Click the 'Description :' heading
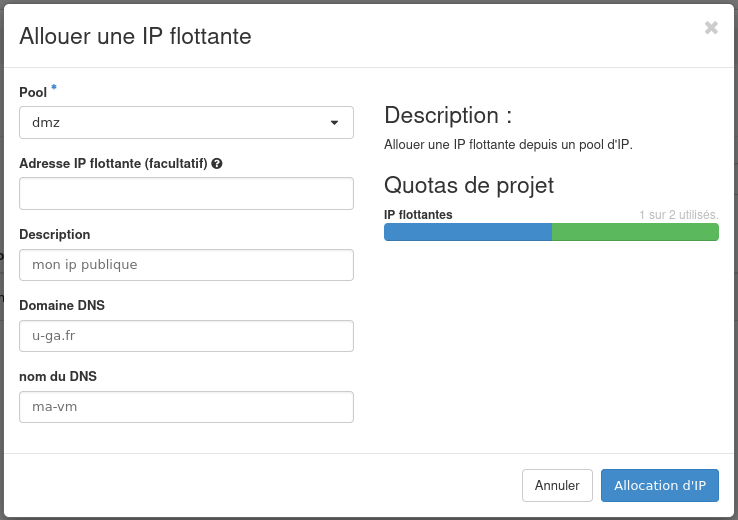Image resolution: width=738 pixels, height=520 pixels. click(x=448, y=115)
